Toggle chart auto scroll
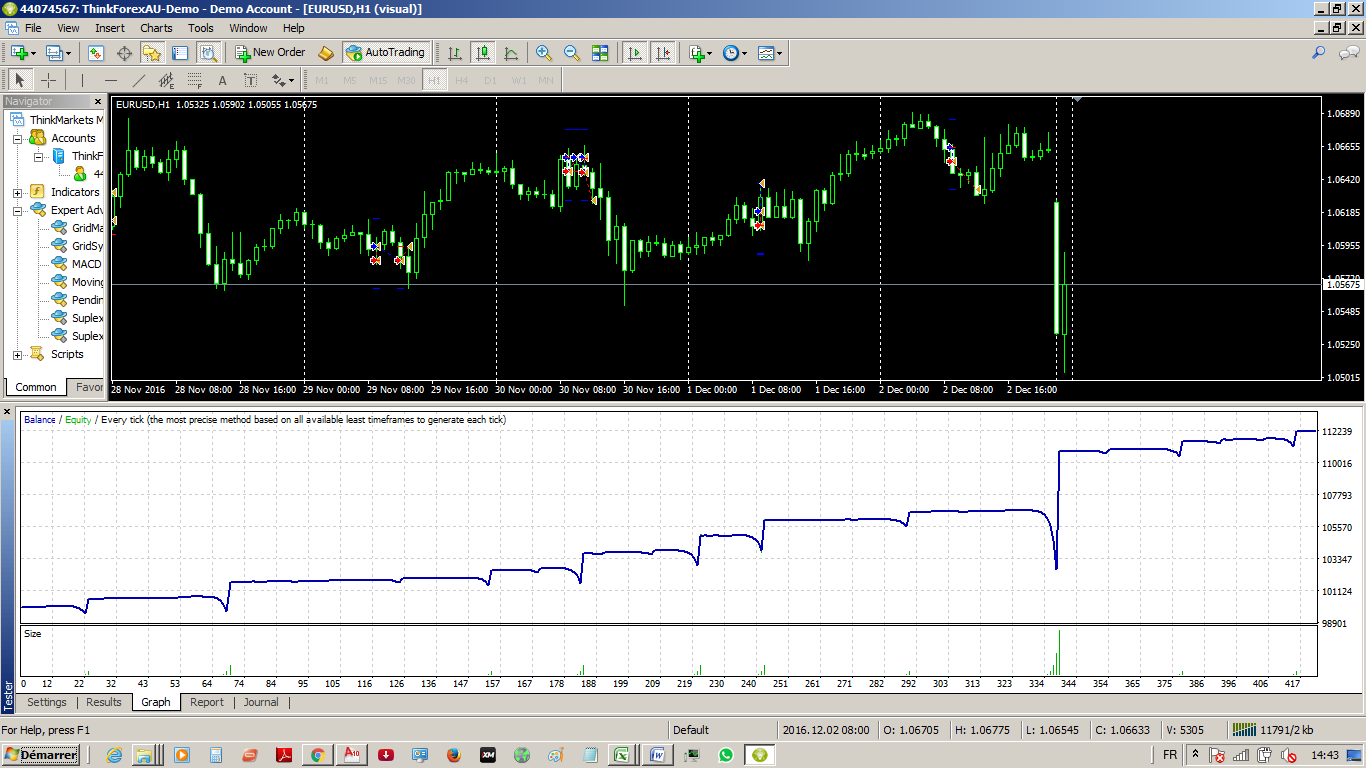This screenshot has width=1366, height=768. tap(634, 53)
